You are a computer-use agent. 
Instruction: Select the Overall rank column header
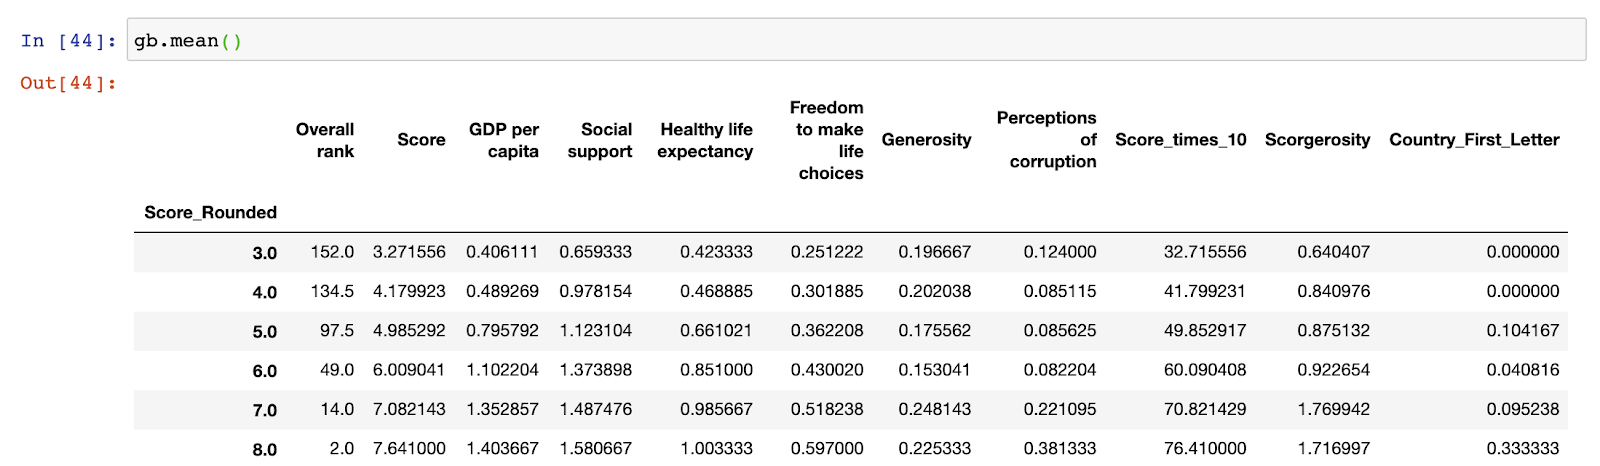(x=325, y=140)
